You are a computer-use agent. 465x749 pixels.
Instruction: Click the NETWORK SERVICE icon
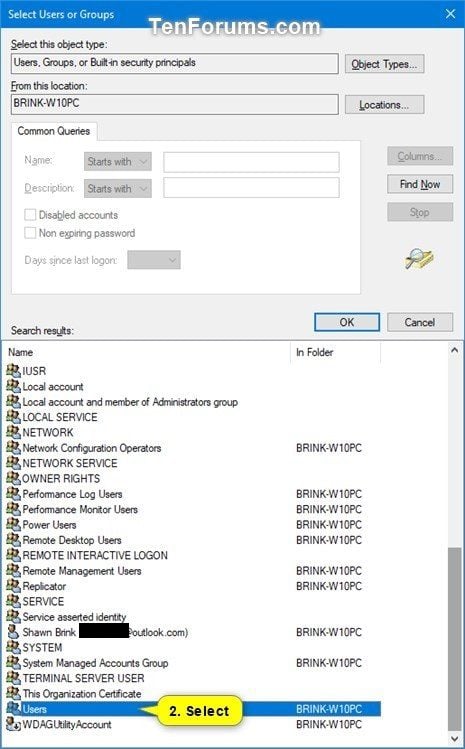13,462
